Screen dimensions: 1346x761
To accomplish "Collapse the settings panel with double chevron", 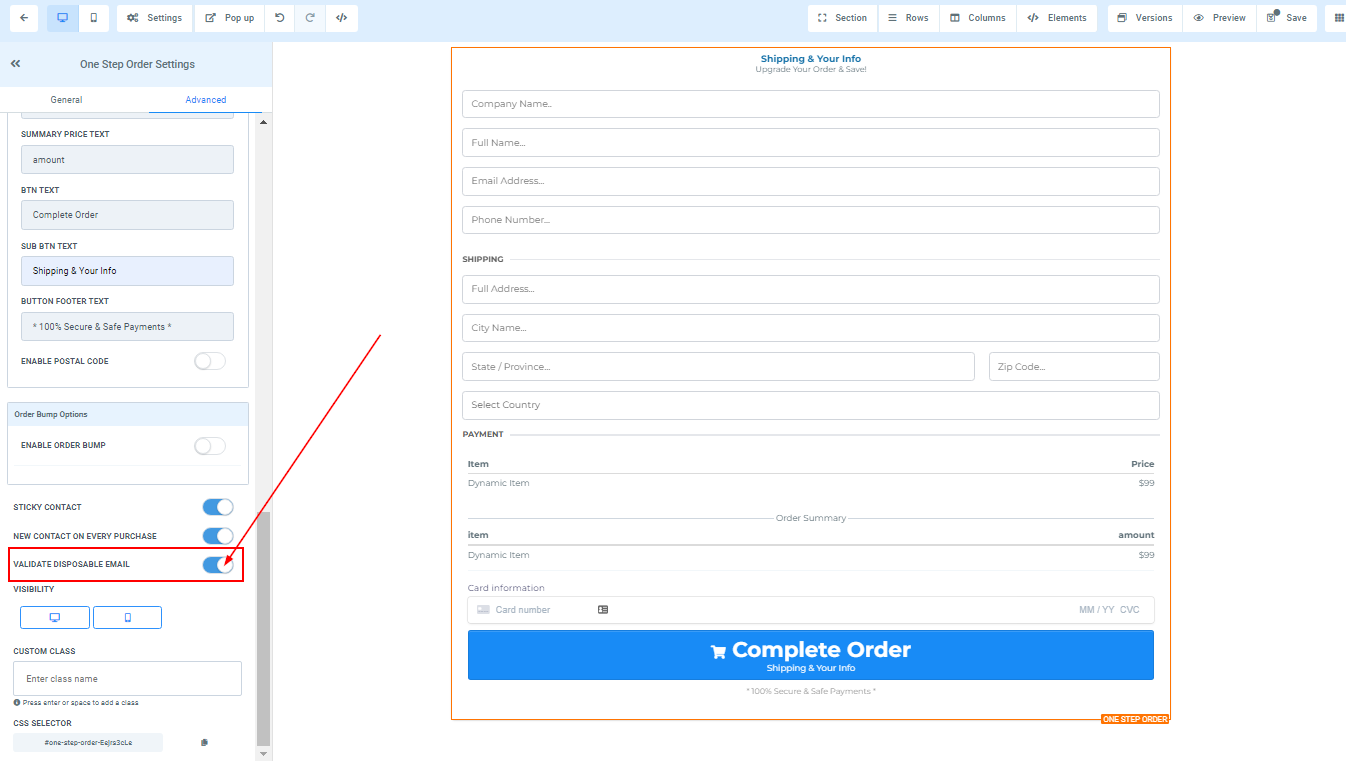I will pos(16,64).
